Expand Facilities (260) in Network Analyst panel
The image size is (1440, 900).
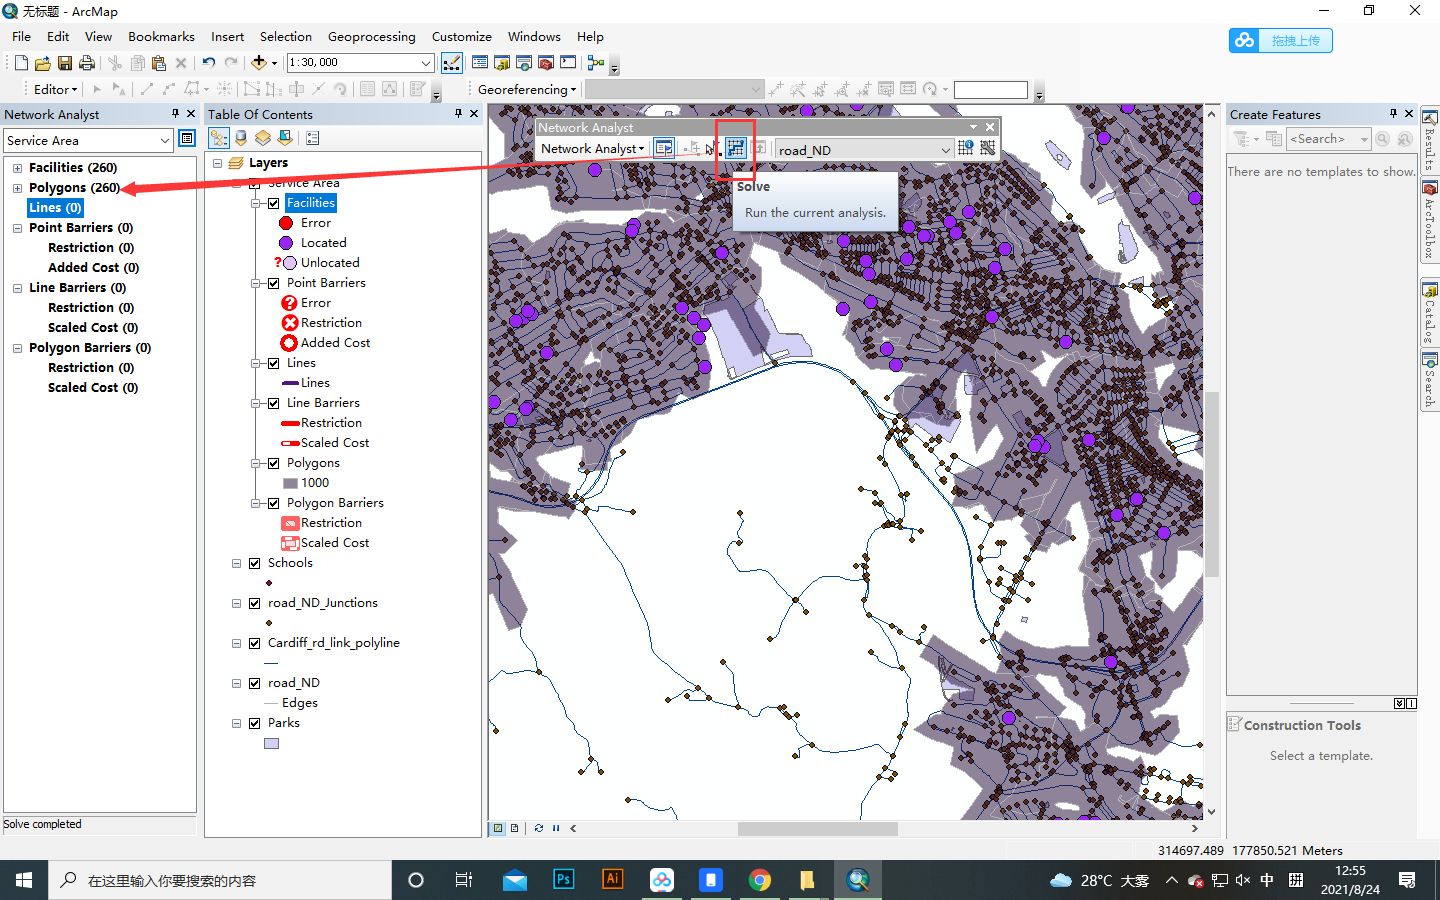coord(15,167)
